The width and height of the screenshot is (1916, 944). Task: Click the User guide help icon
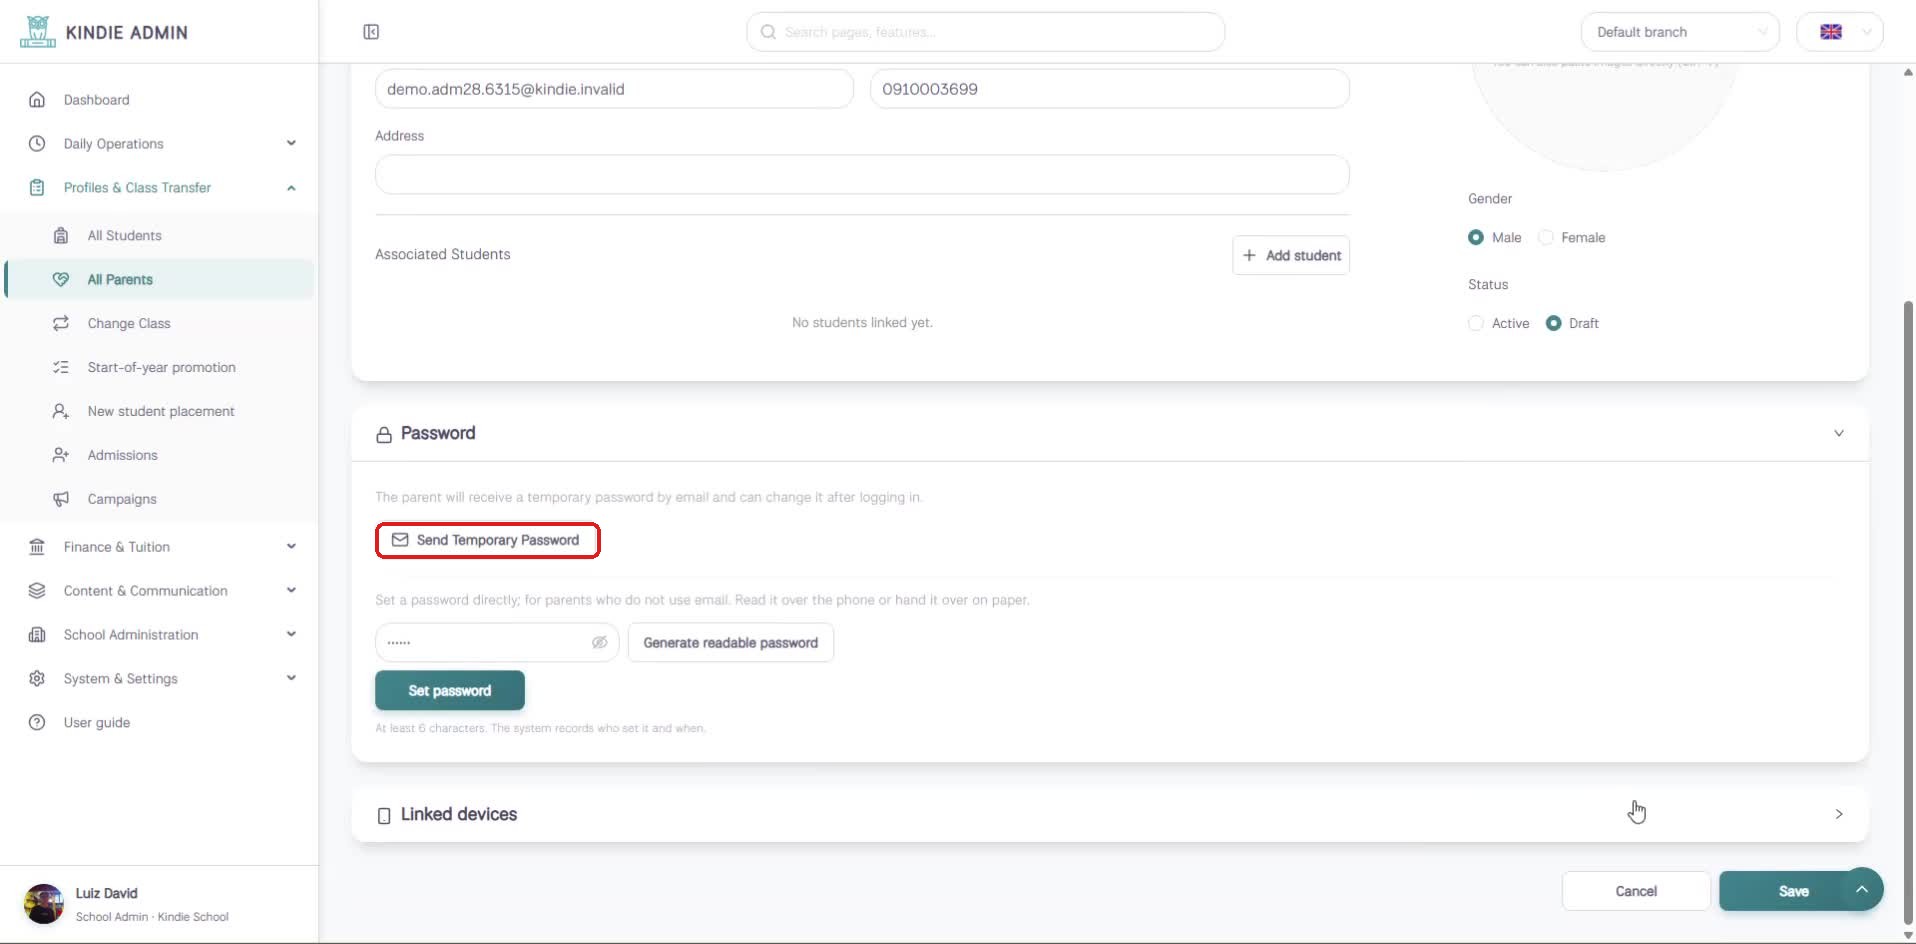37,722
